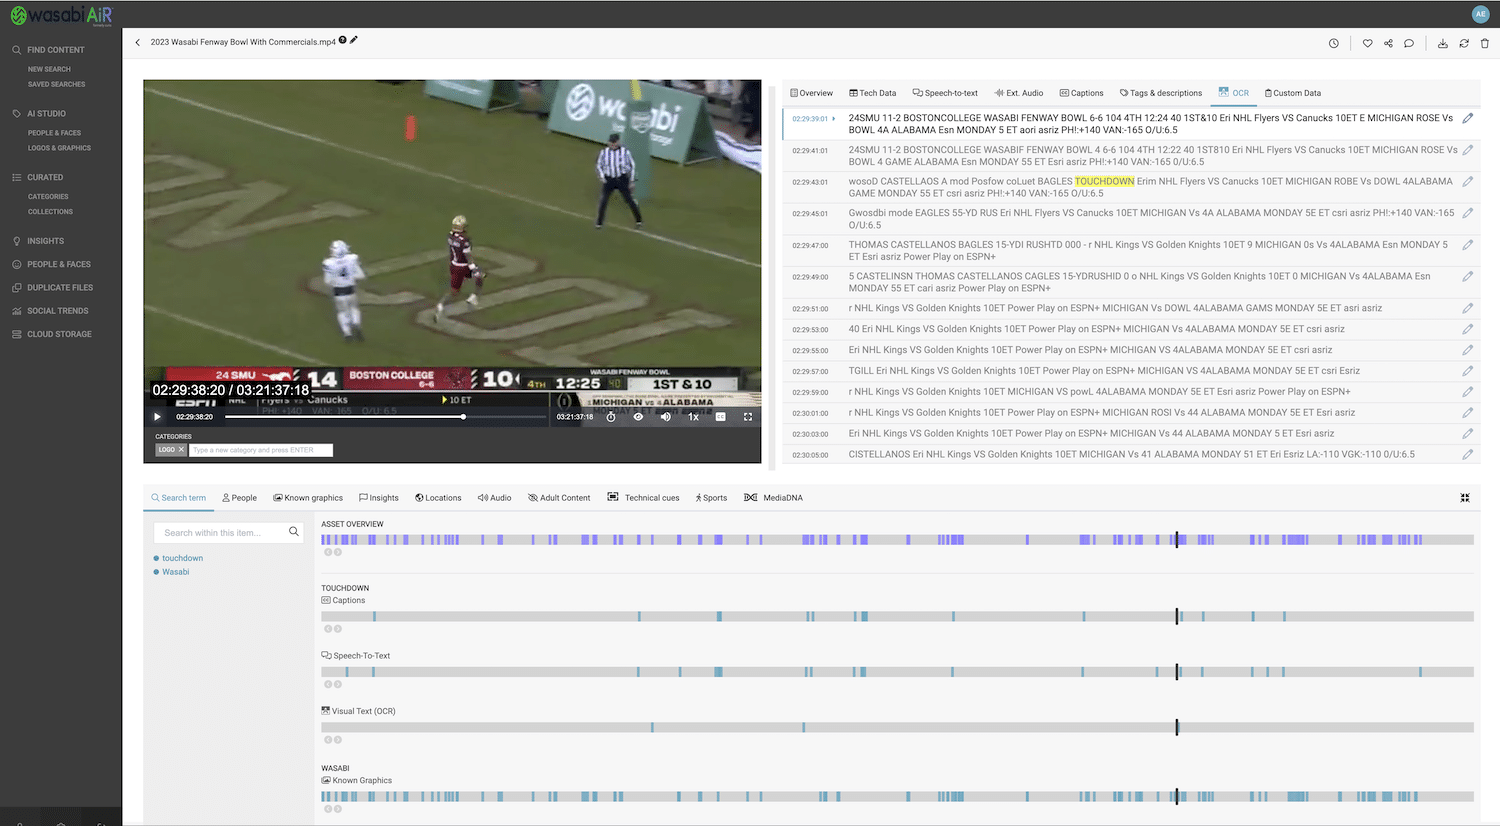Select the Wasabi search term
This screenshot has width=1500, height=826.
[x=175, y=572]
